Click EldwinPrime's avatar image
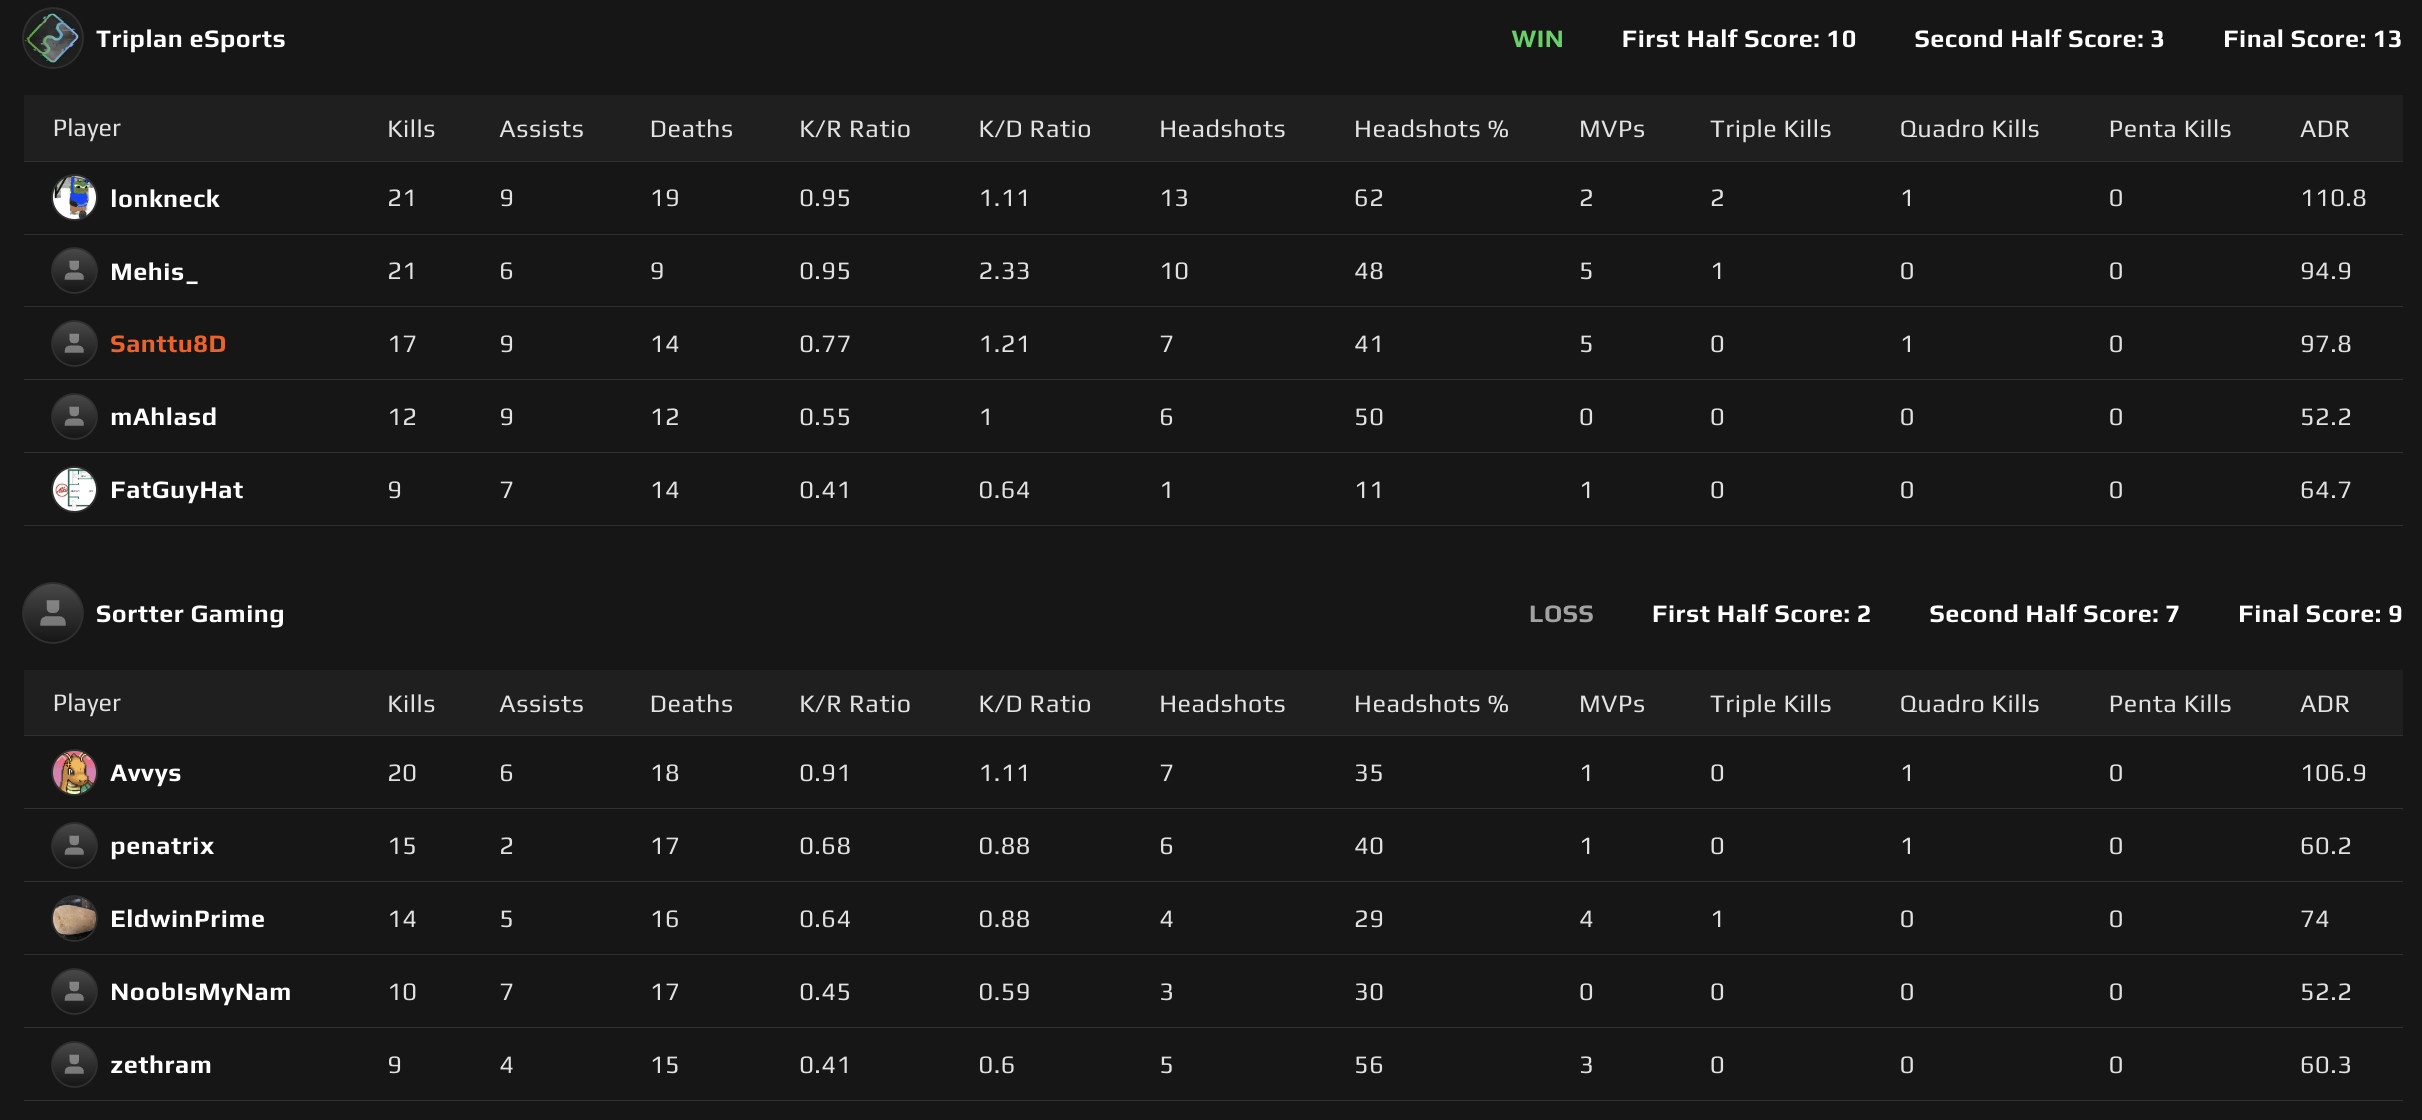 coord(74,918)
